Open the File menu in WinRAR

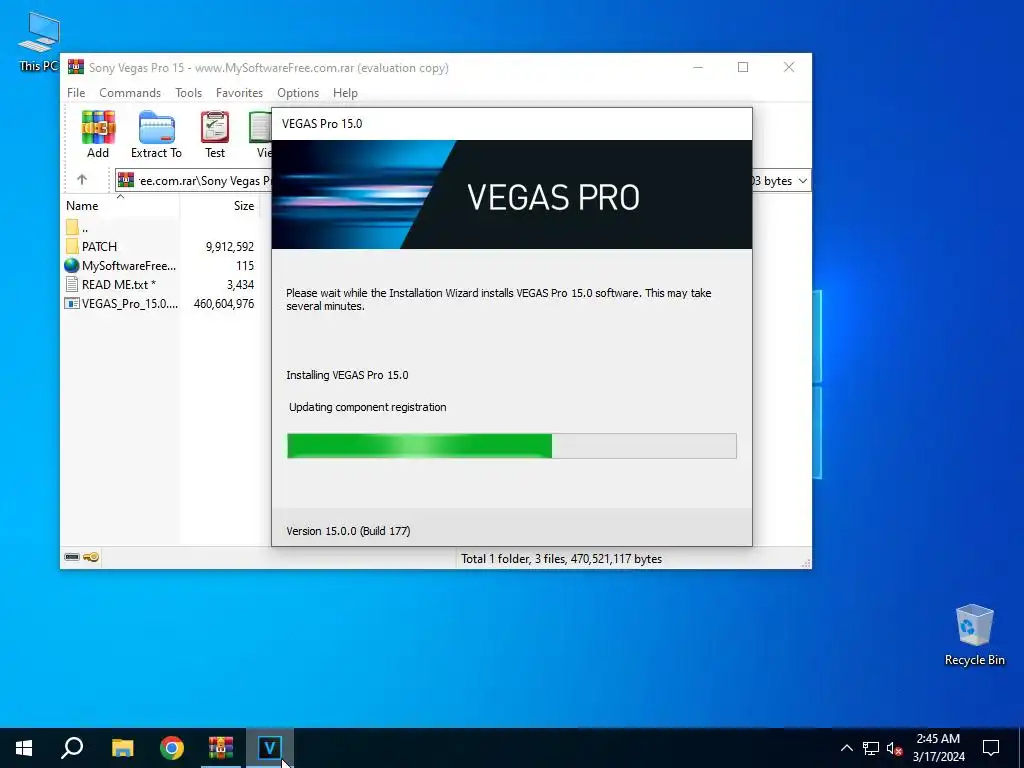tap(76, 93)
